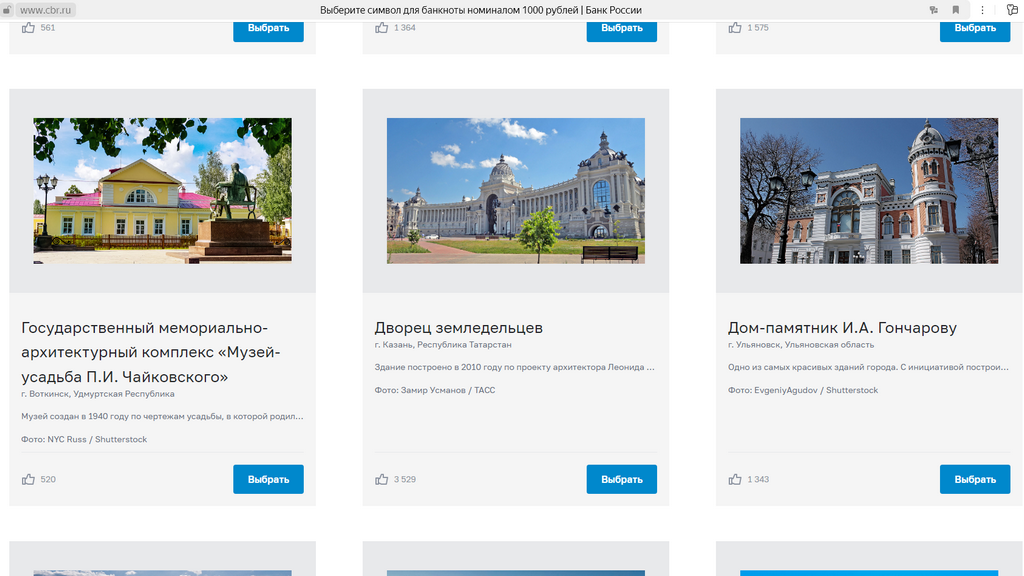
Task: Click thumbs-up icon with 1 575 likes
Action: 735,28
